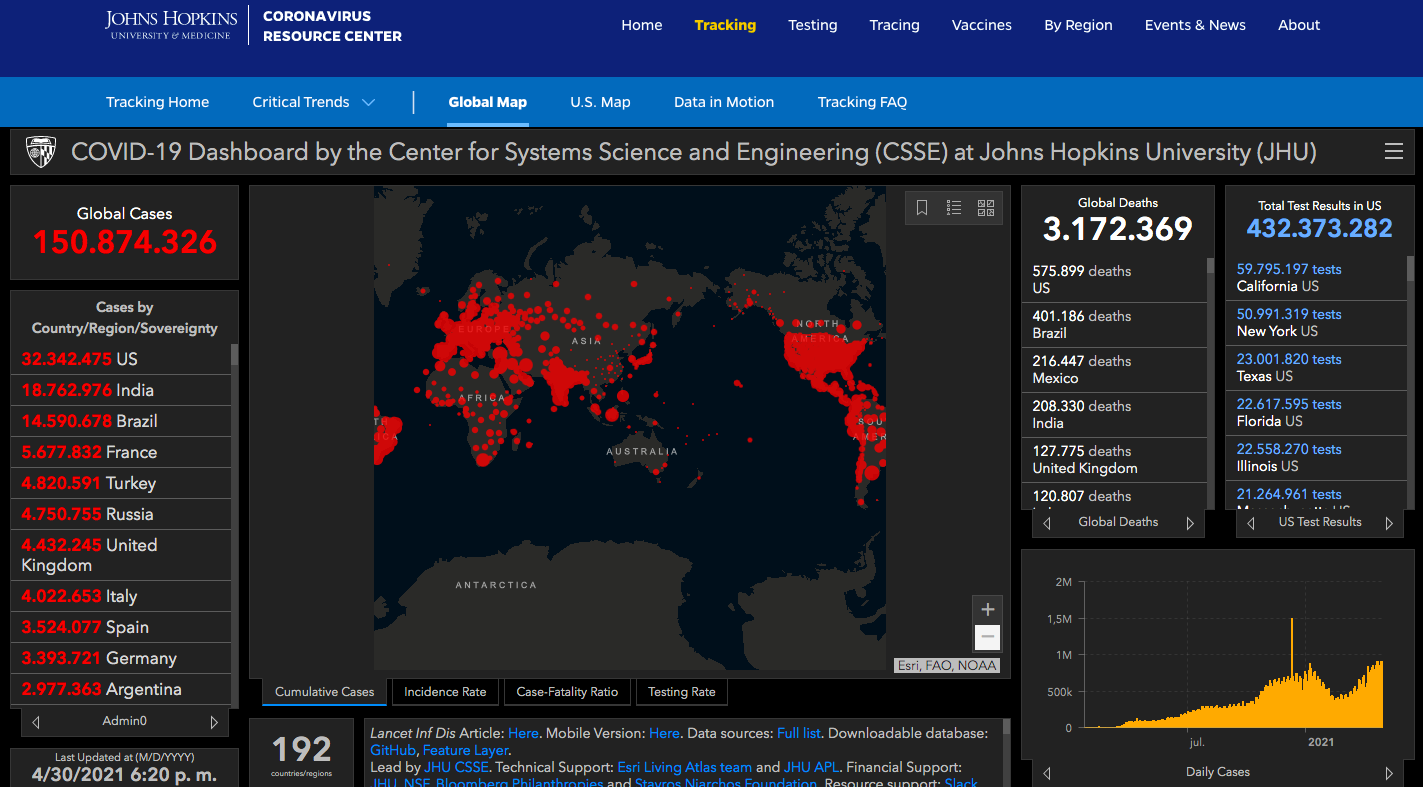Open the GitHub database link
Screen dimensions: 1423x787
393,750
